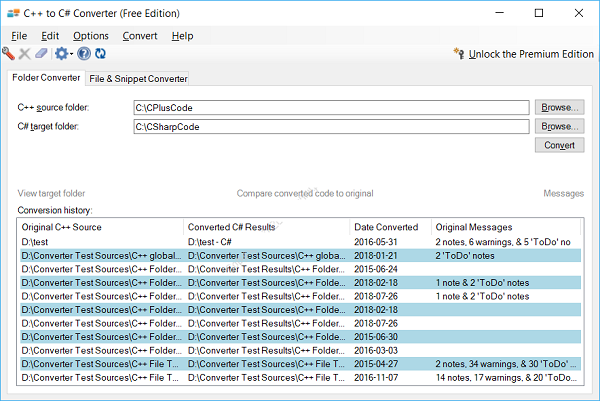Sort by Date Converted column header
The width and height of the screenshot is (600, 401).
[390, 227]
